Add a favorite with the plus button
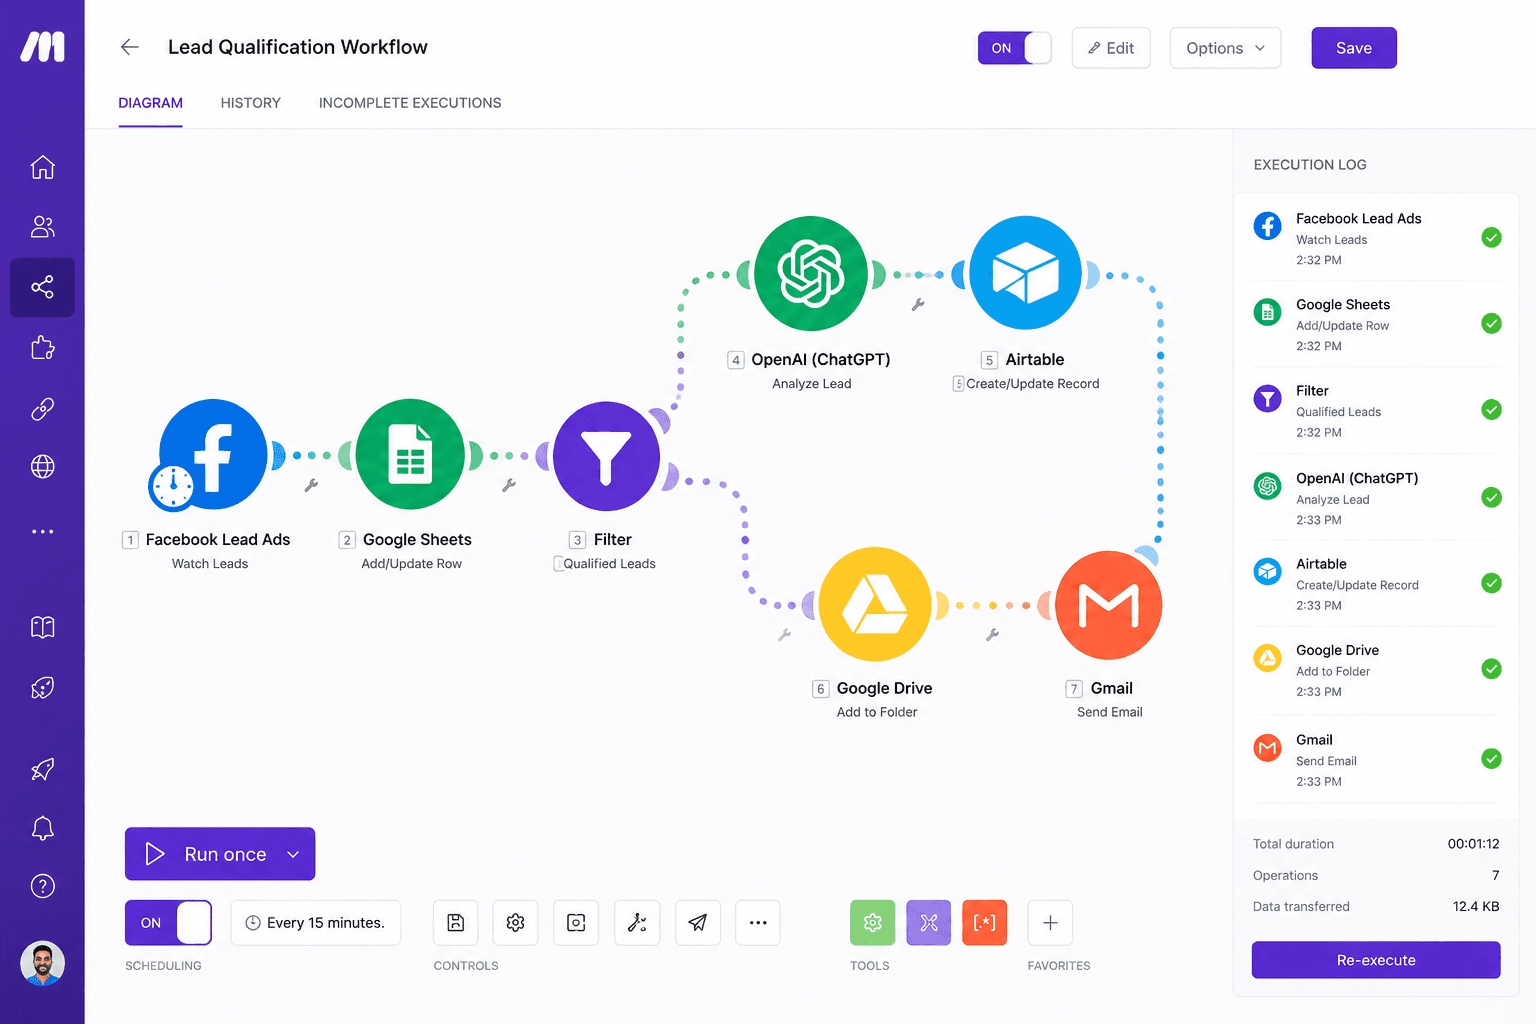The image size is (1536, 1024). 1050,923
